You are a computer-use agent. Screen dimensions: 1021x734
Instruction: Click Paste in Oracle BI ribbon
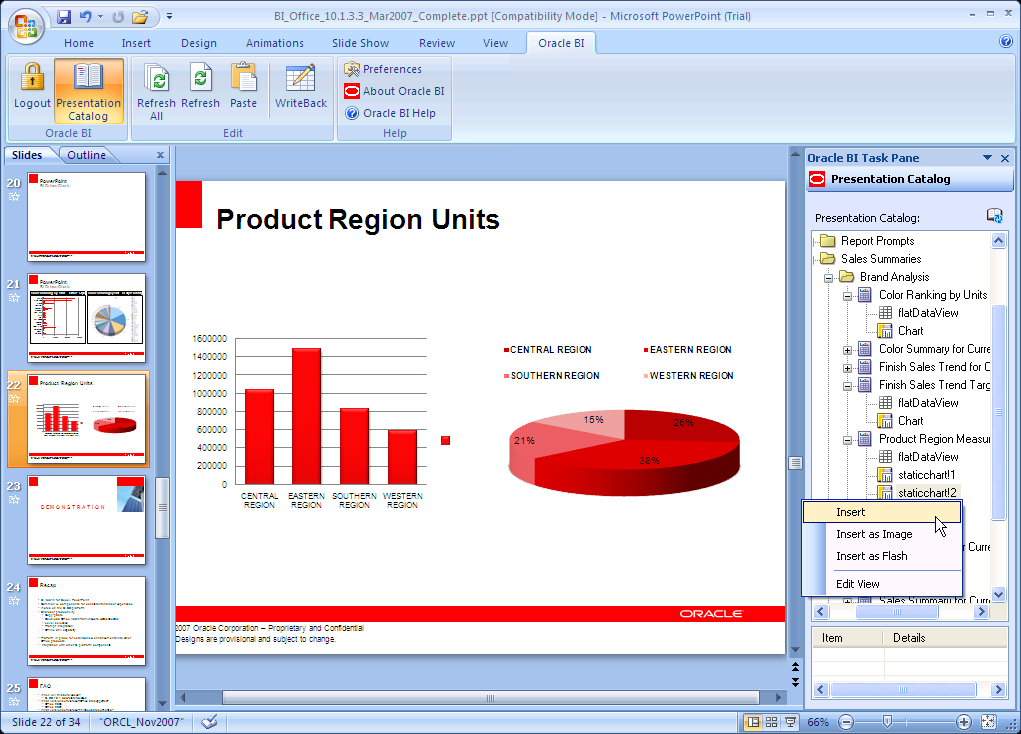[244, 85]
